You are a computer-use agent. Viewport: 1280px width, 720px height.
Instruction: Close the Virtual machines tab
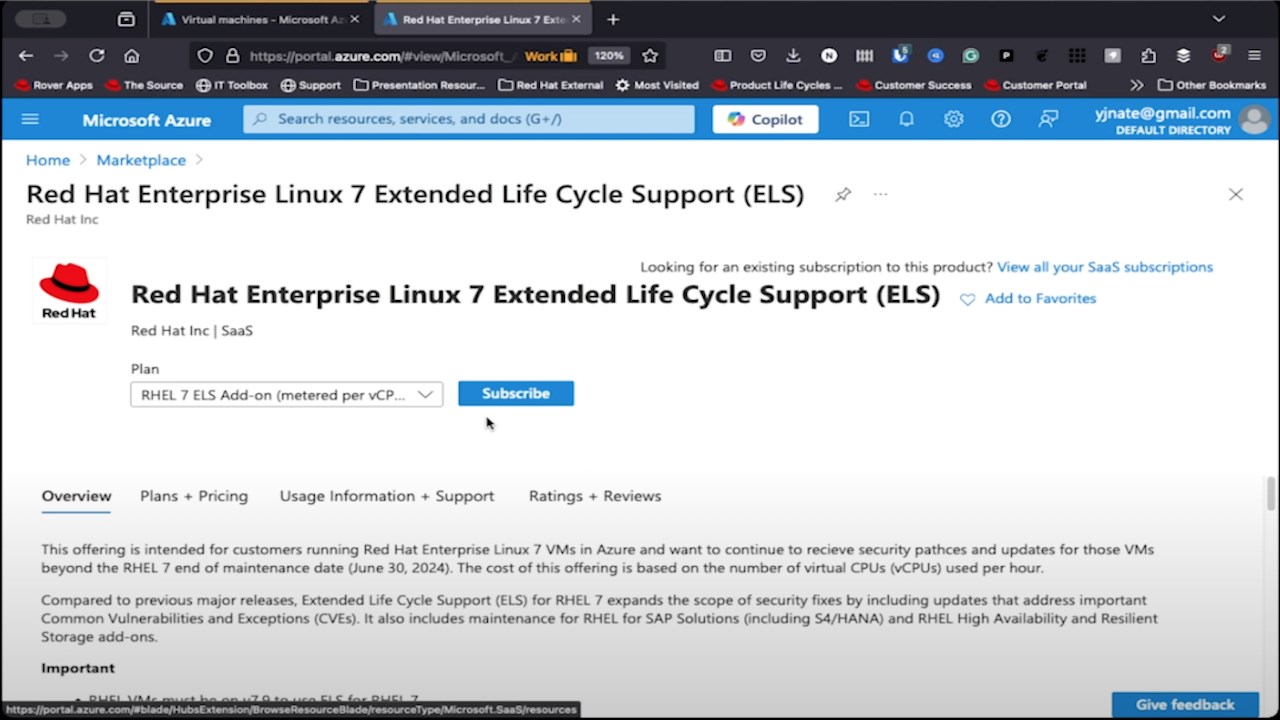pos(354,19)
